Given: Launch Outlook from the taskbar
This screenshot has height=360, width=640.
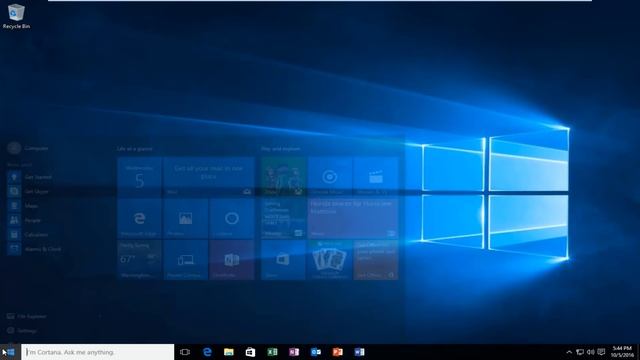Looking at the screenshot, I should click(316, 352).
